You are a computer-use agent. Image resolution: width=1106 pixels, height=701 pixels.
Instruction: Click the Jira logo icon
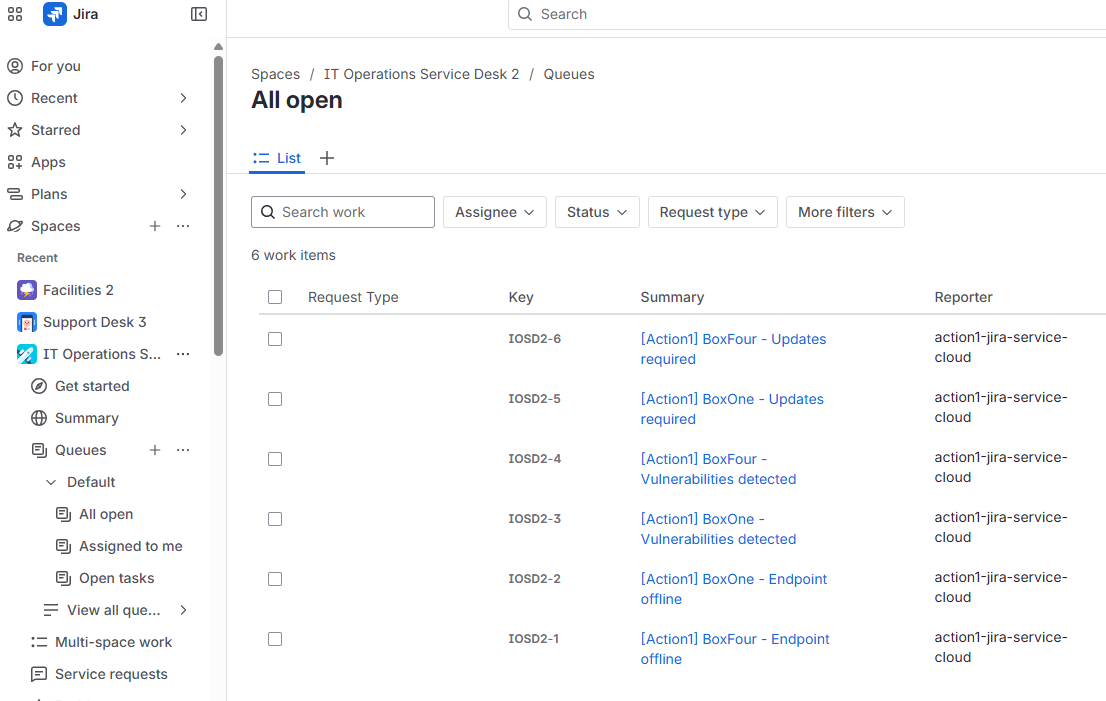pos(55,14)
